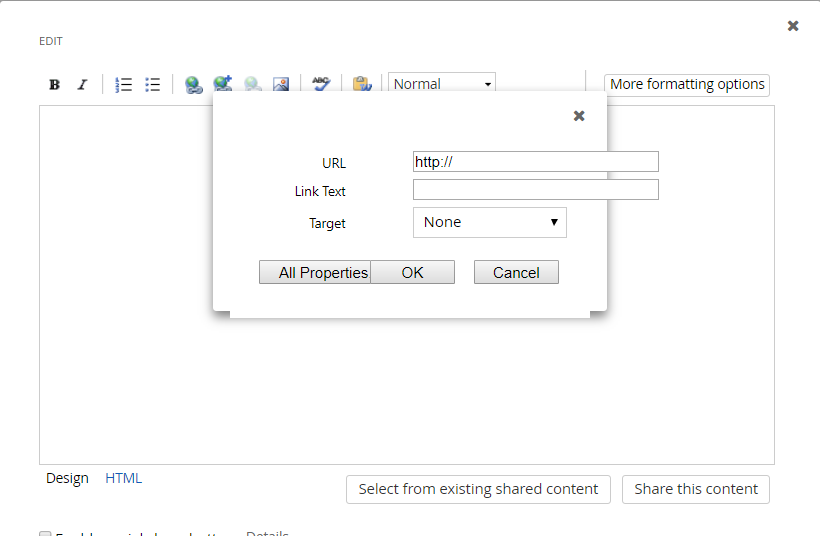The height and width of the screenshot is (536, 820).
Task: Close the Edit window
Action: pos(793,26)
